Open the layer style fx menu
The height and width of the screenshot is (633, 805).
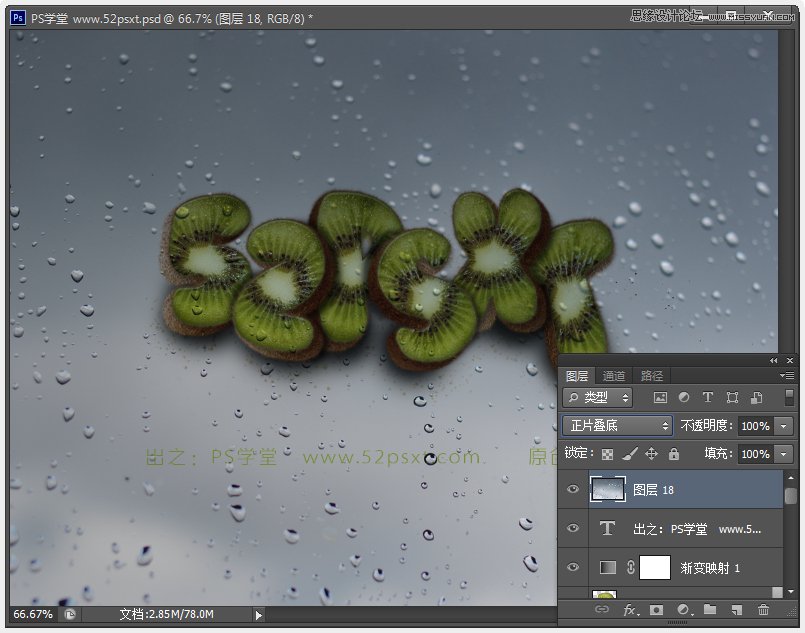click(x=630, y=609)
